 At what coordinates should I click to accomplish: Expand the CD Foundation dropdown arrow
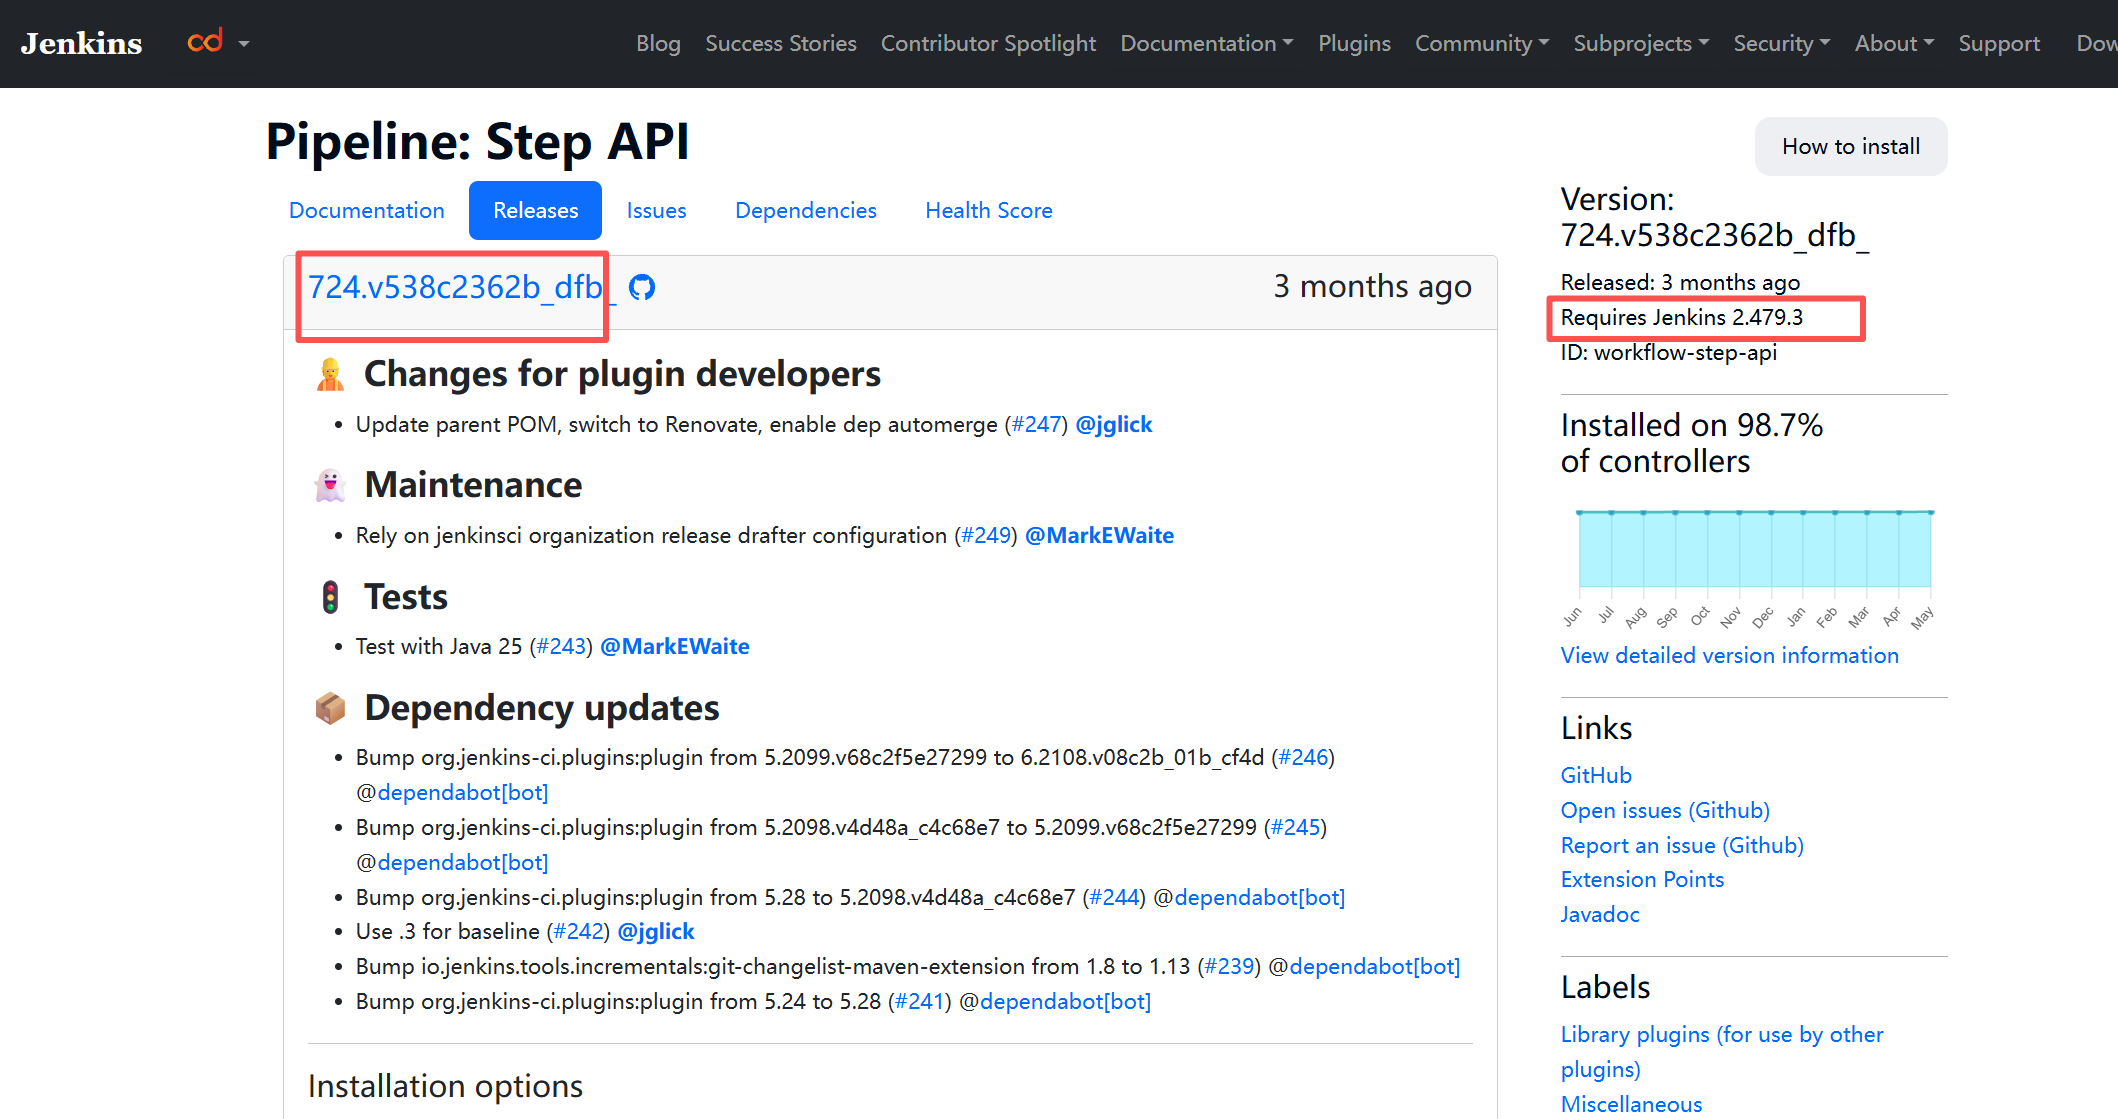click(244, 44)
